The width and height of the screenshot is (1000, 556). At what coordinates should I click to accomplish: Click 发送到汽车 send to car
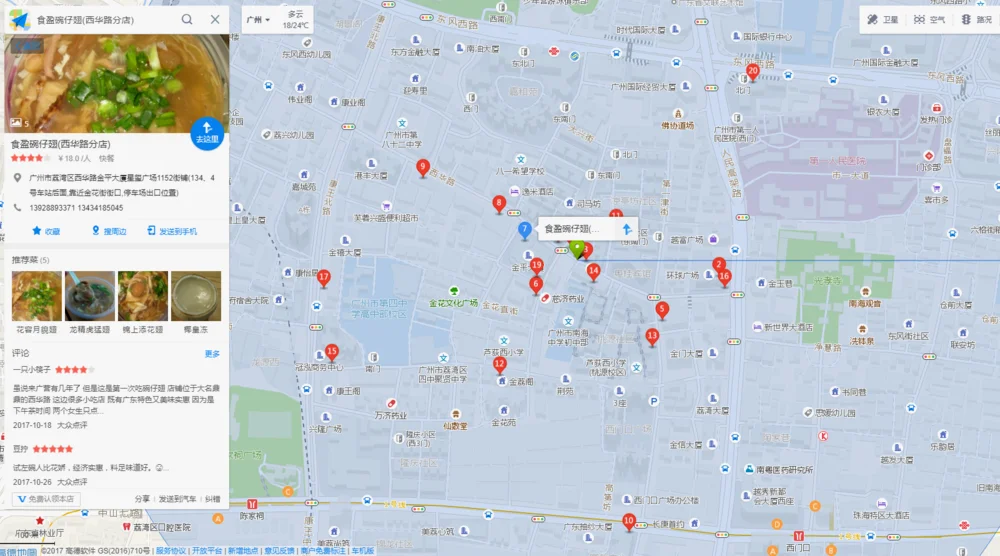point(177,499)
